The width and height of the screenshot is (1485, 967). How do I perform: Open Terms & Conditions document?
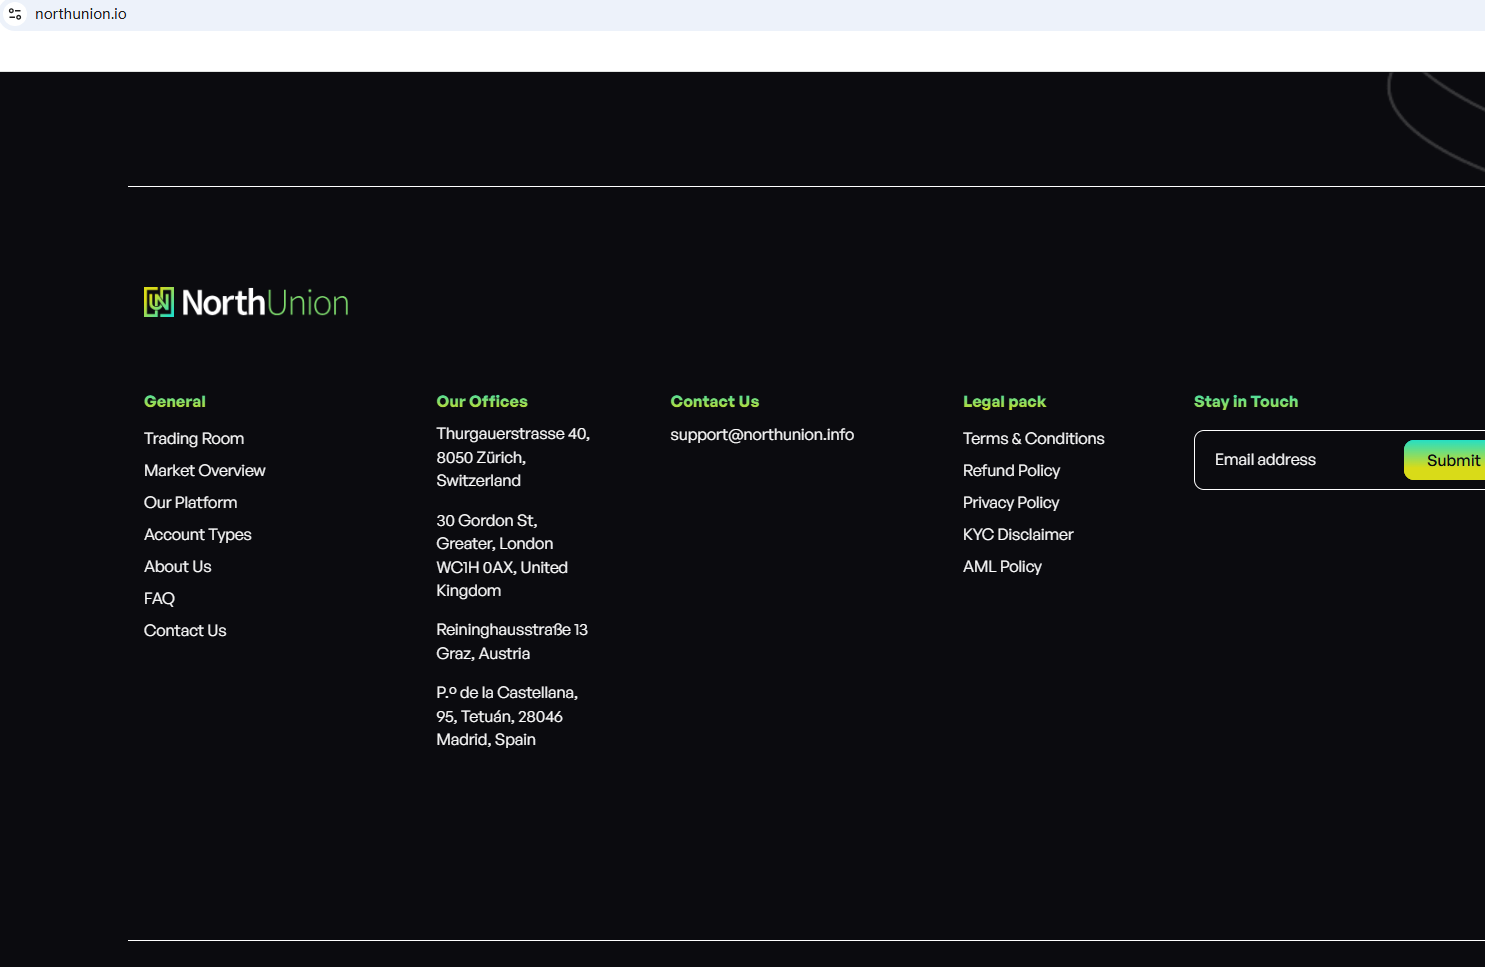click(1033, 438)
